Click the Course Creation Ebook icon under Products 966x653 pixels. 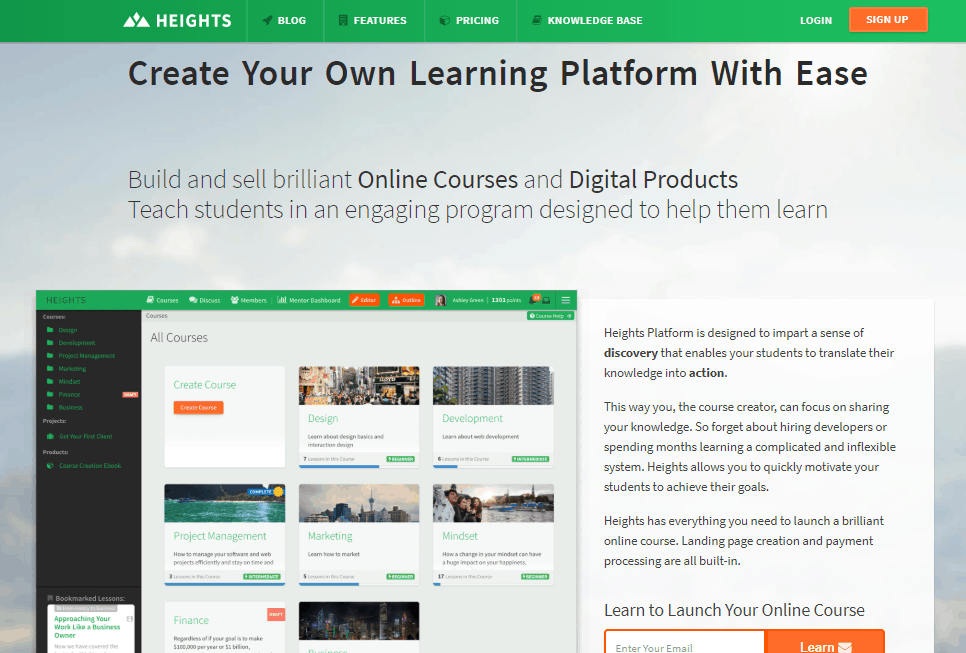pyautogui.click(x=51, y=465)
